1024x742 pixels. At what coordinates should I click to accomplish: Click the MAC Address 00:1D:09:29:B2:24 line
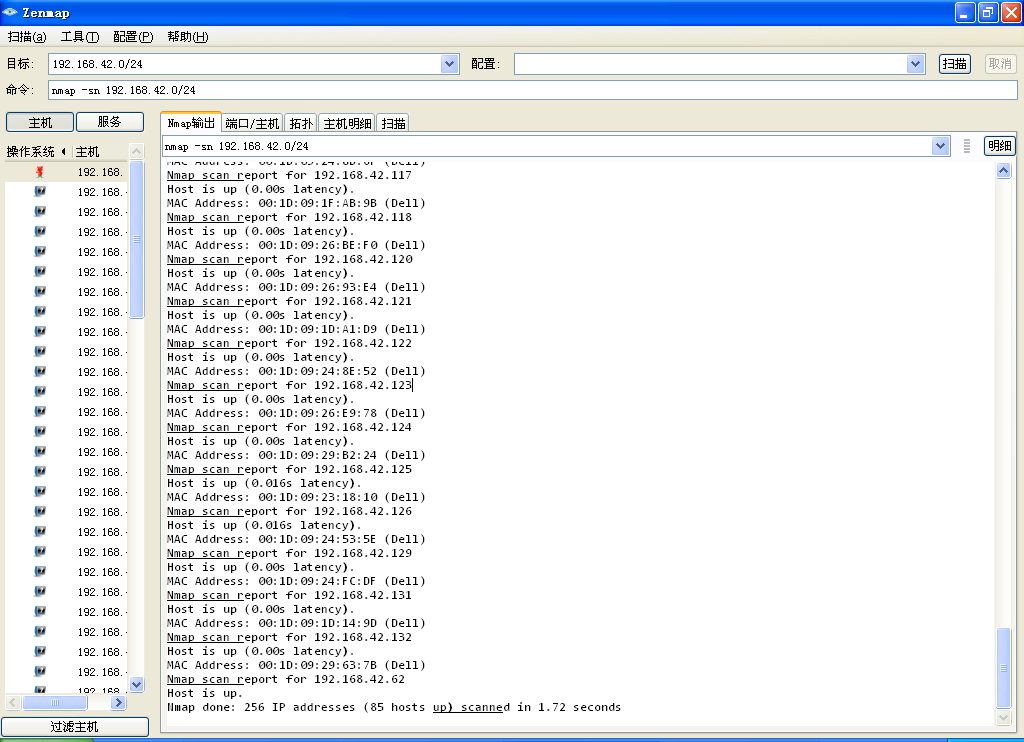(296, 455)
